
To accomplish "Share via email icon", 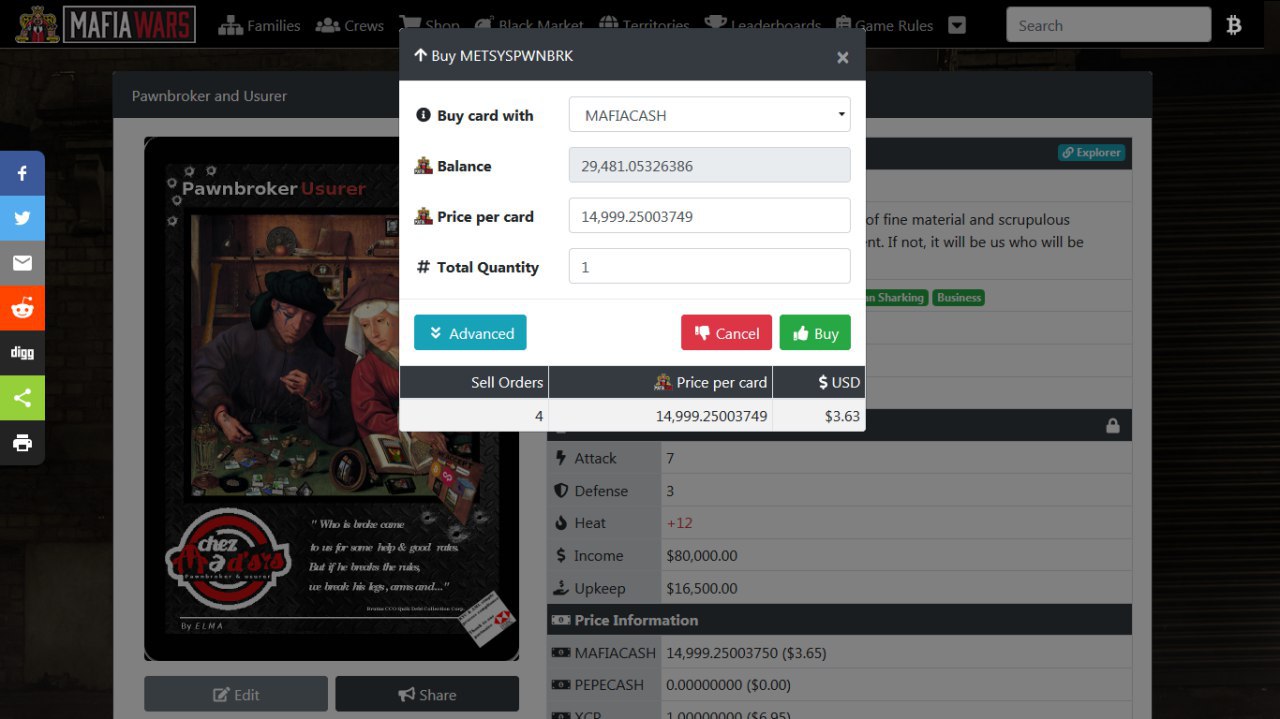I will click(x=22, y=263).
